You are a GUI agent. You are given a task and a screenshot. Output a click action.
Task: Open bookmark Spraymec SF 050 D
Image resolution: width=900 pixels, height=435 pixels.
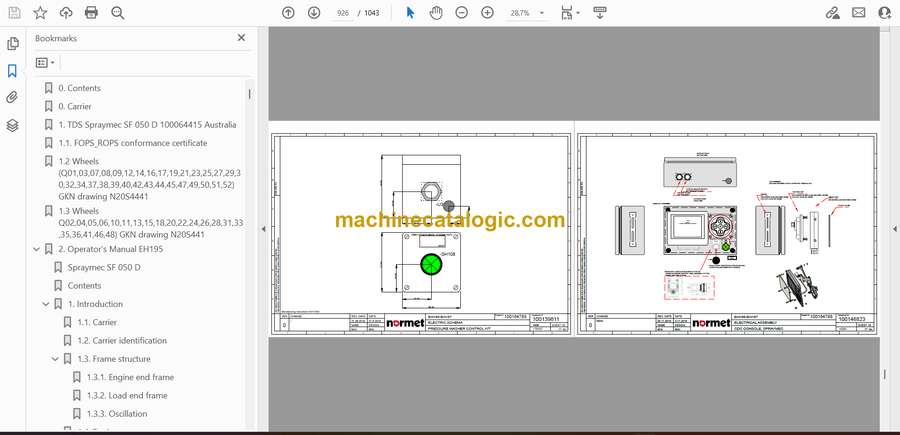tap(104, 267)
